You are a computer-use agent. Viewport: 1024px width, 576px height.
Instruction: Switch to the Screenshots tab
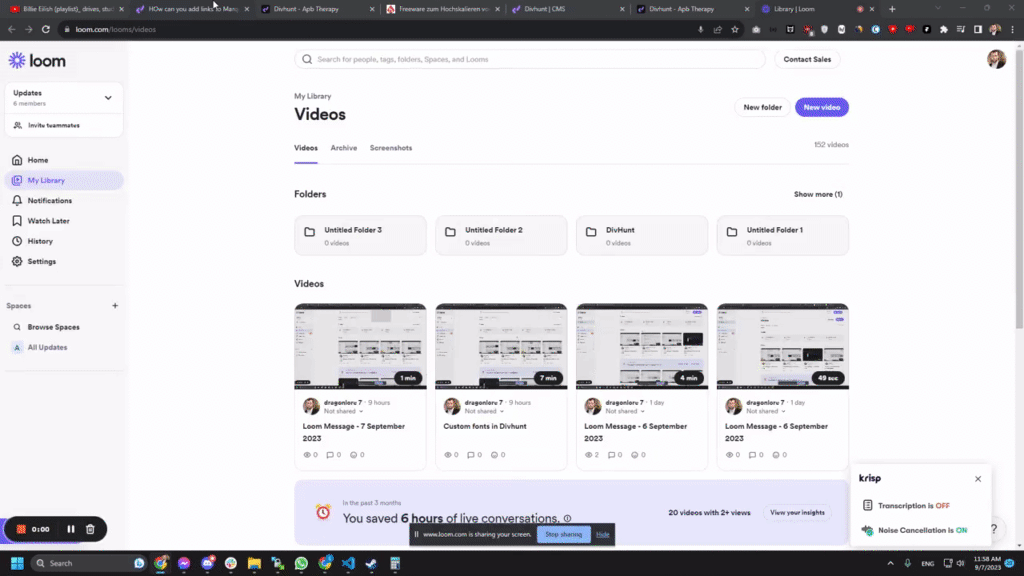click(391, 148)
